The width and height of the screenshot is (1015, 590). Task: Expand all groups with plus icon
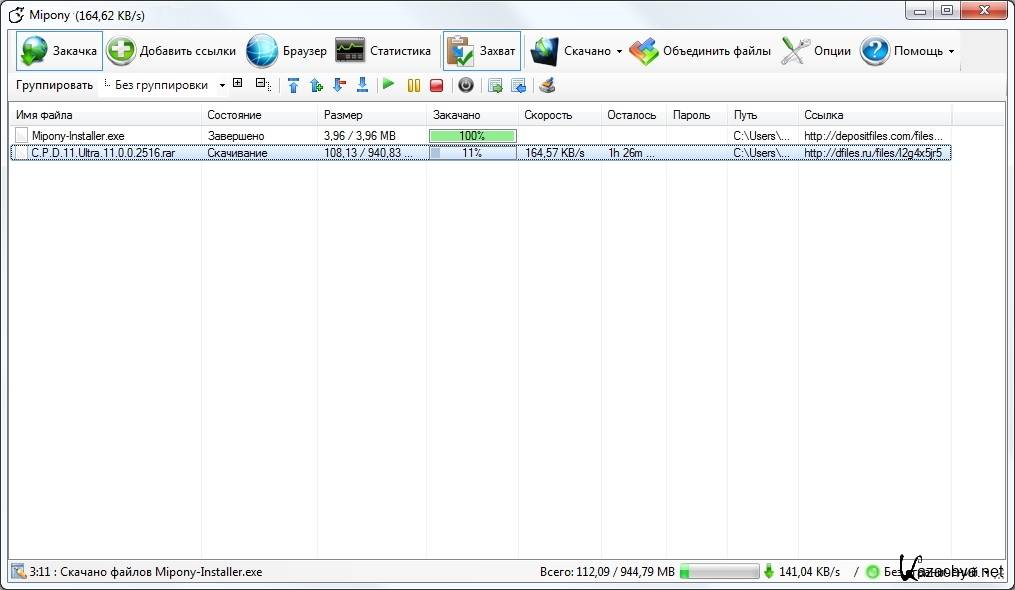coord(237,84)
